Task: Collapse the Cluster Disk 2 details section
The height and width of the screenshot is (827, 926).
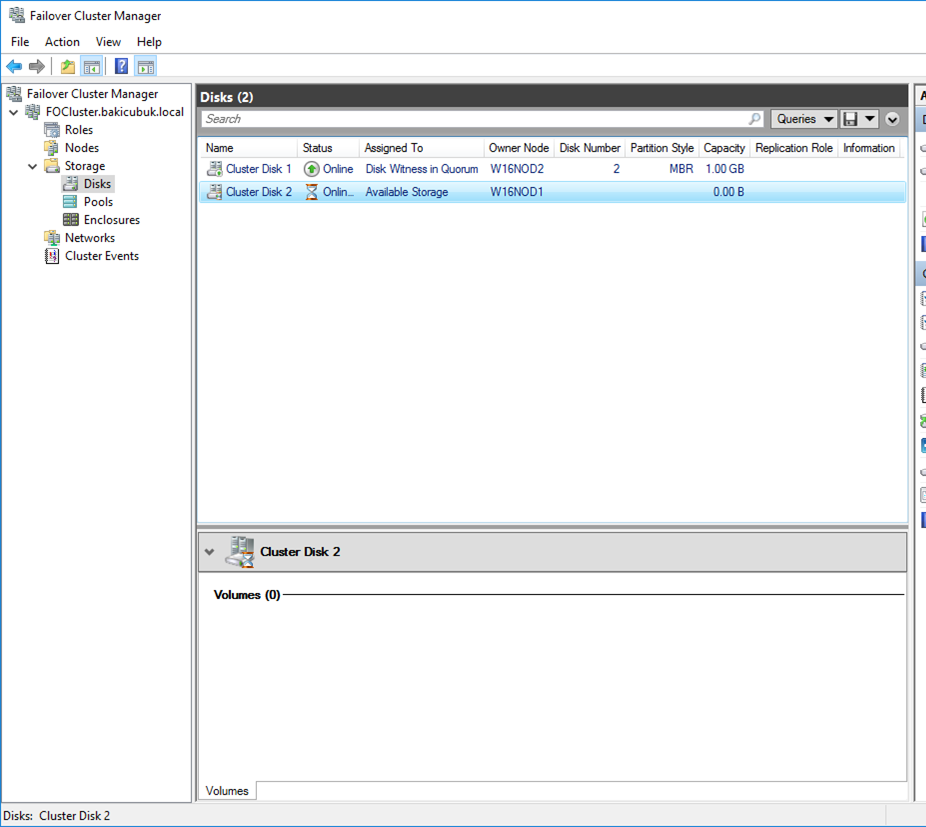Action: coord(209,552)
